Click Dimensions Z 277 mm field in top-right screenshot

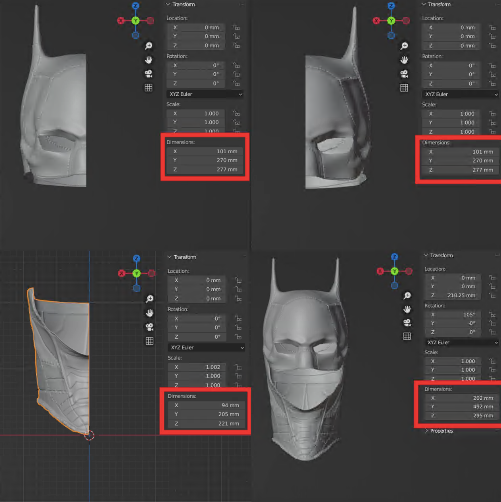pyautogui.click(x=460, y=170)
